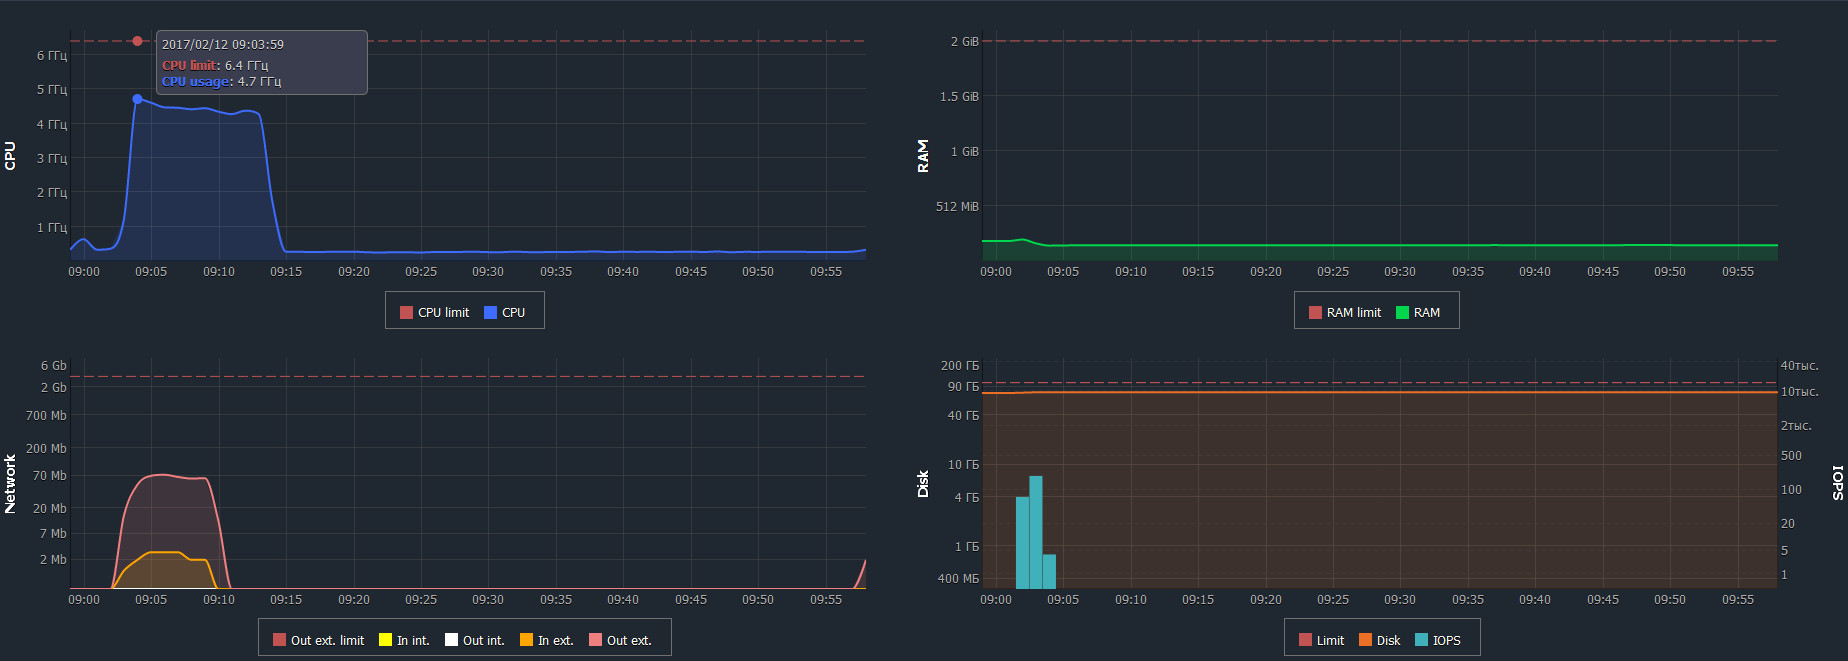Toggle the In ext. legend entry
Image resolution: width=1848 pixels, height=661 pixels.
coord(547,640)
